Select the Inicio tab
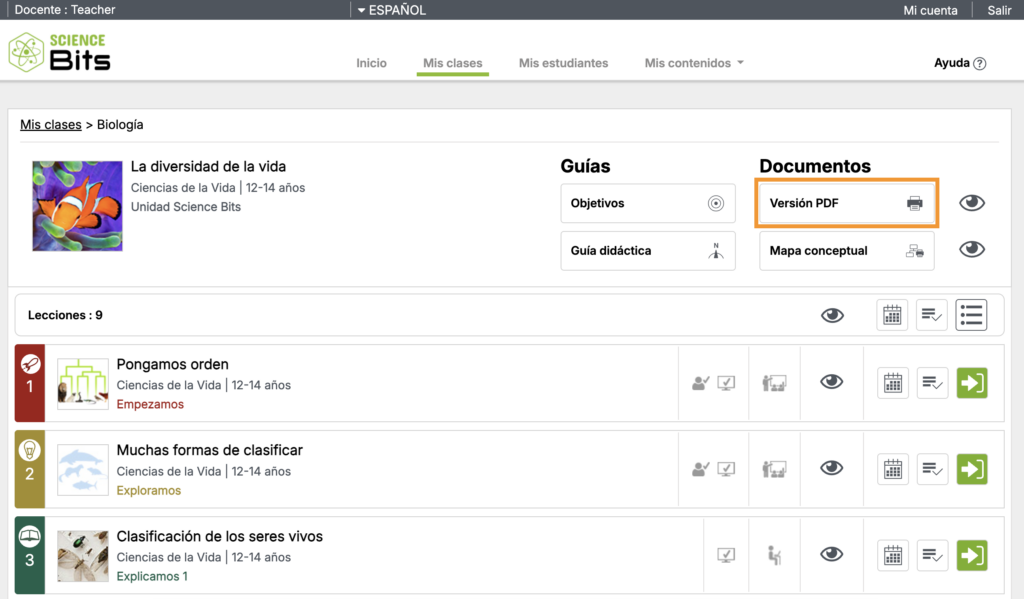 tap(371, 62)
